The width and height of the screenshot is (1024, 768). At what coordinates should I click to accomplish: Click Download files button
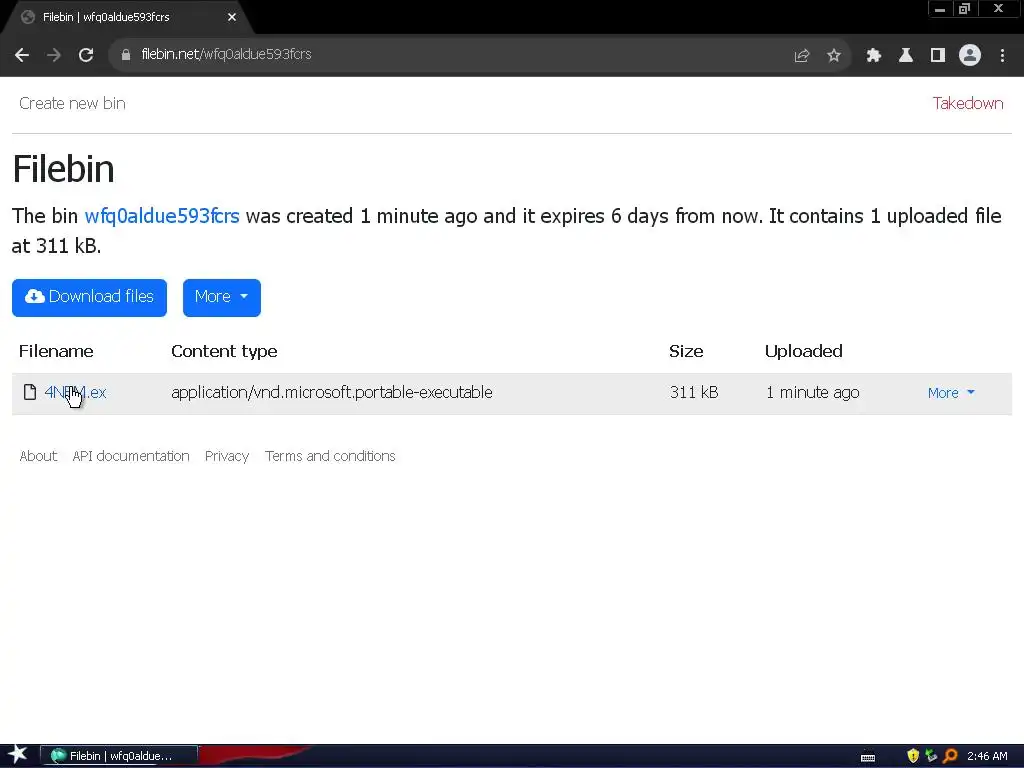[x=89, y=298]
